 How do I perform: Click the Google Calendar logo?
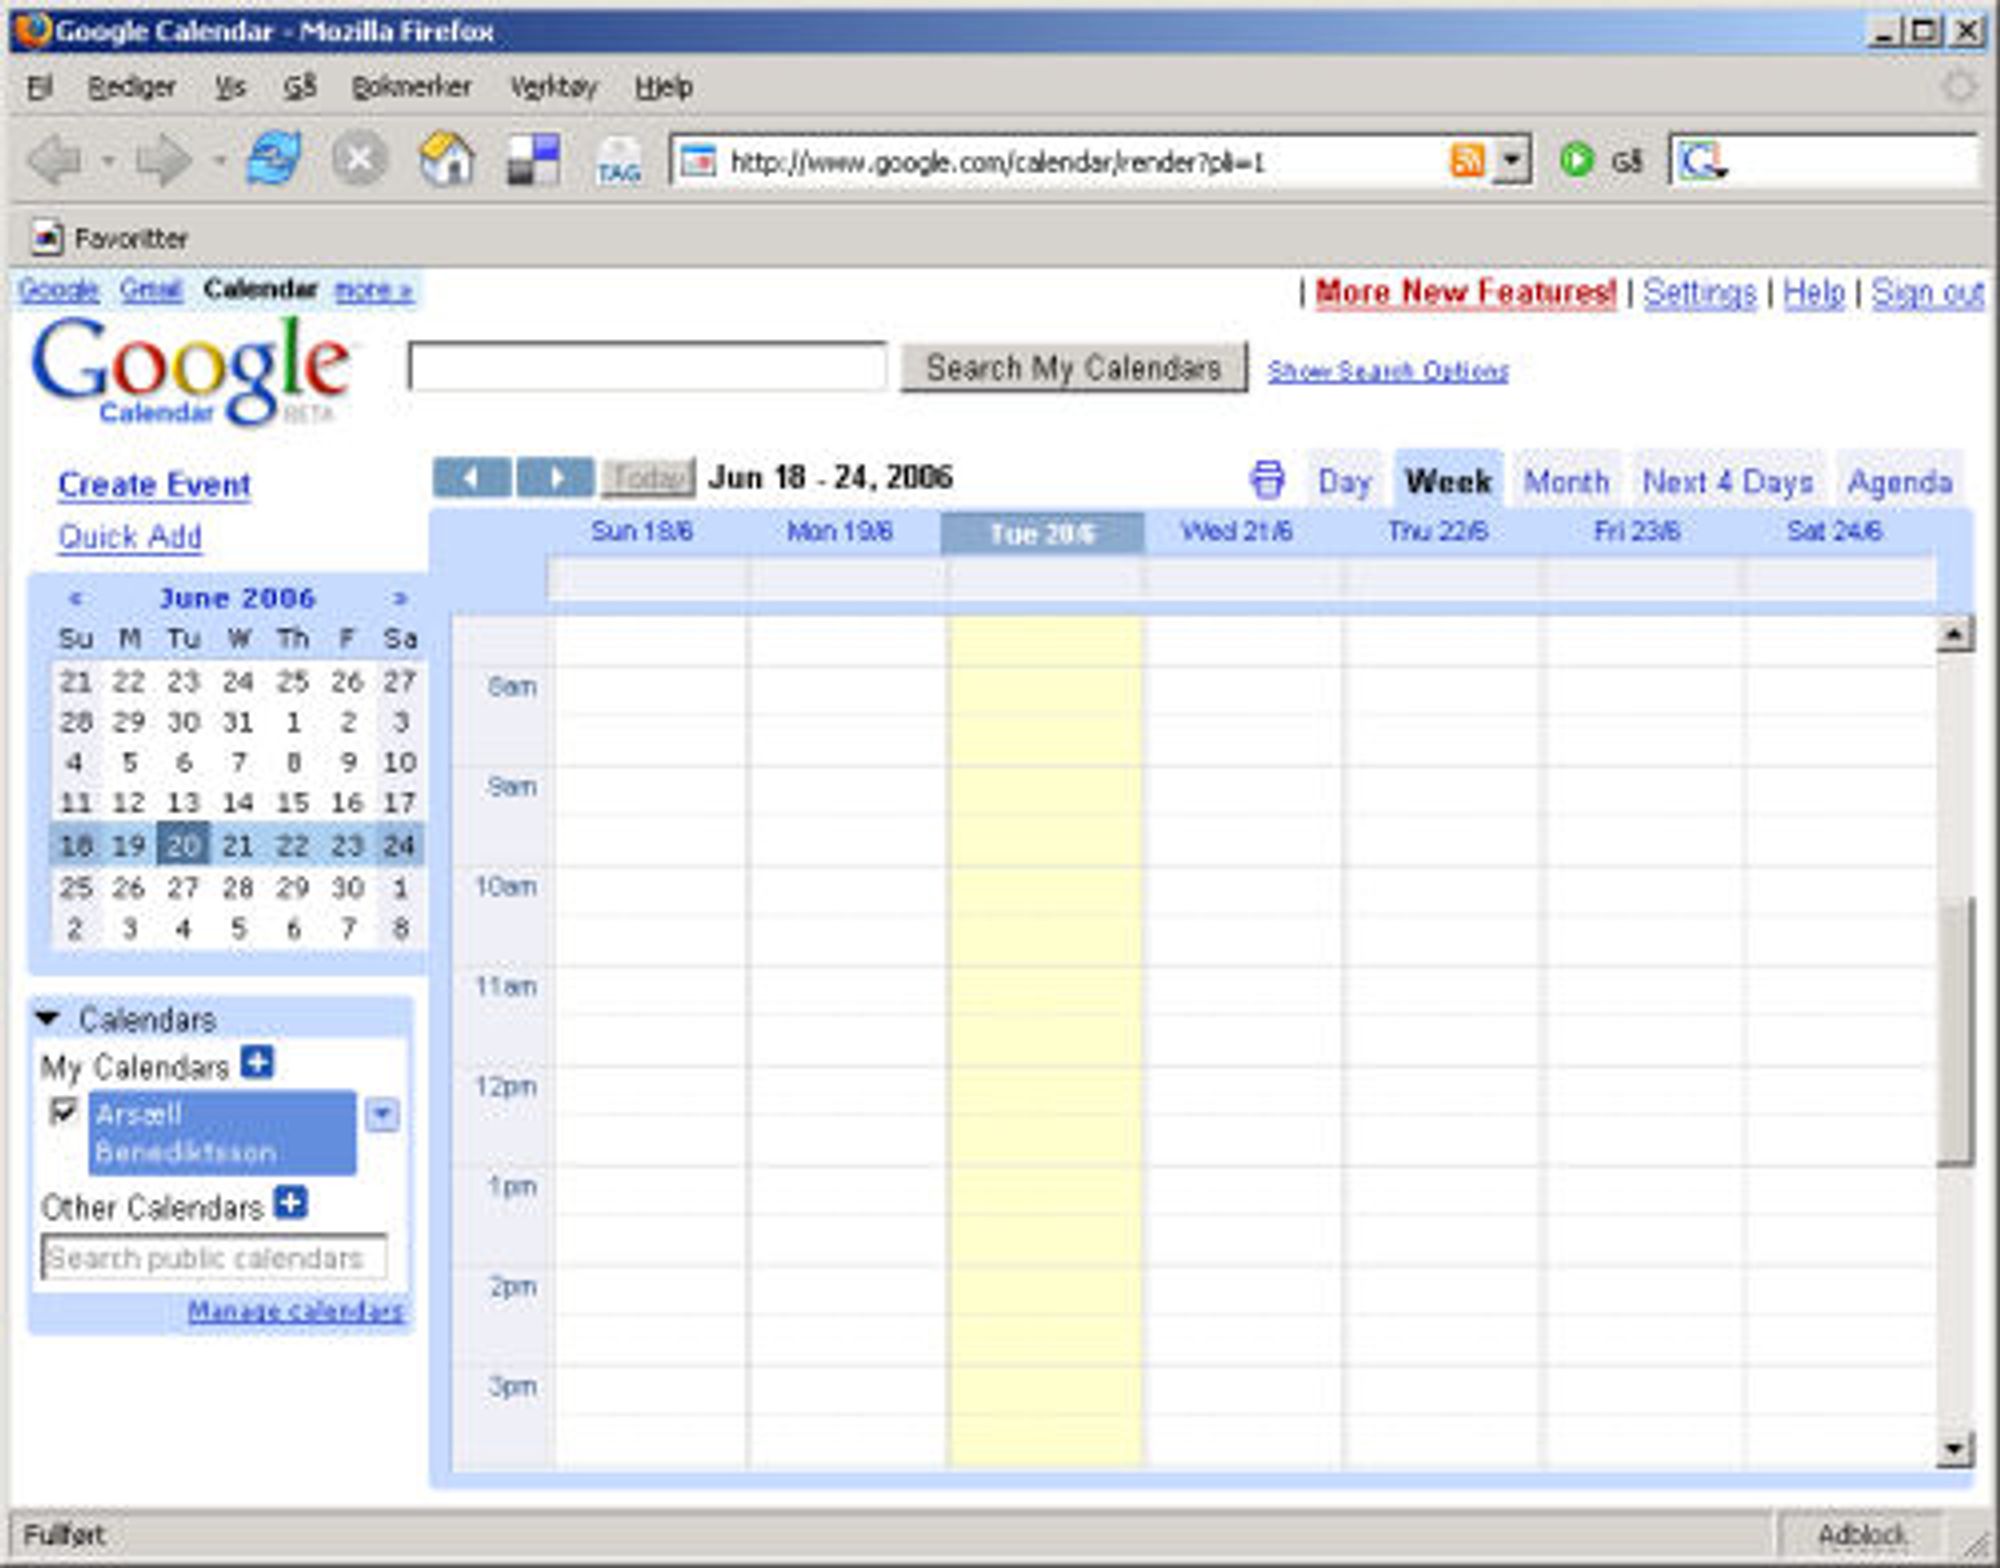tap(190, 370)
